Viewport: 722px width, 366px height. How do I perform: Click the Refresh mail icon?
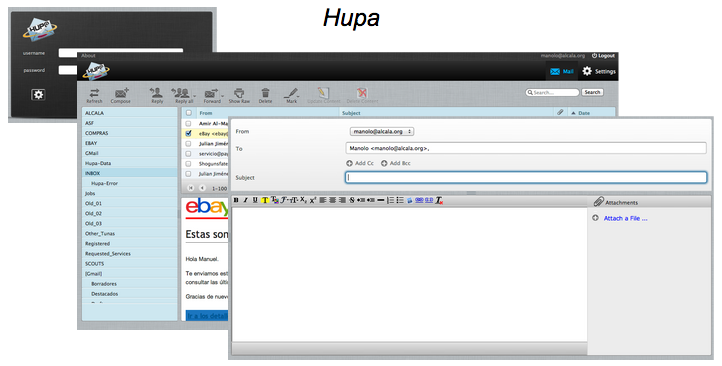(x=94, y=93)
